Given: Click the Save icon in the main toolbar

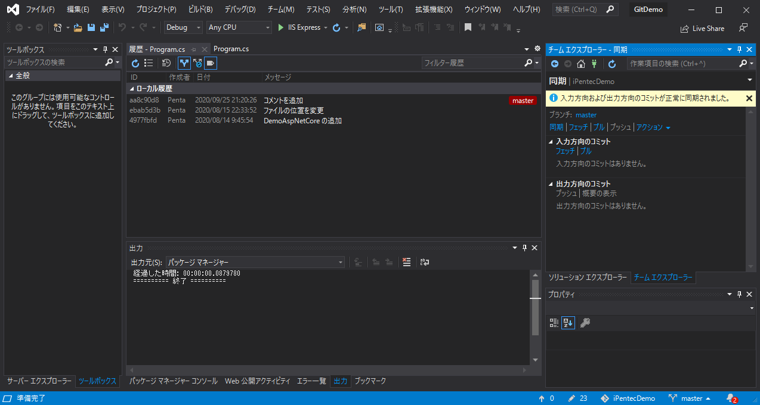Looking at the screenshot, I should 91,28.
